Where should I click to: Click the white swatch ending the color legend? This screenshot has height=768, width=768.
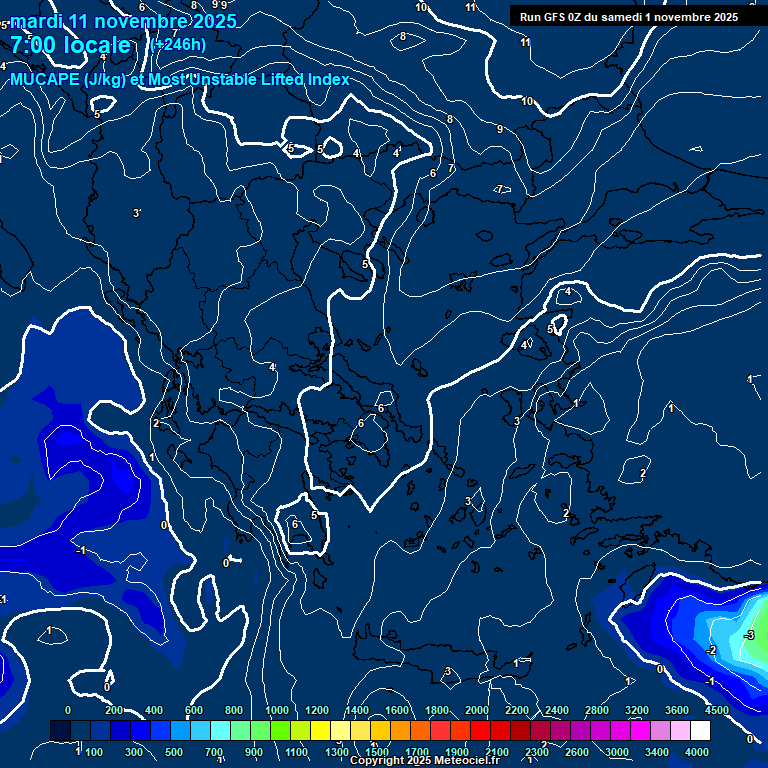click(x=700, y=730)
